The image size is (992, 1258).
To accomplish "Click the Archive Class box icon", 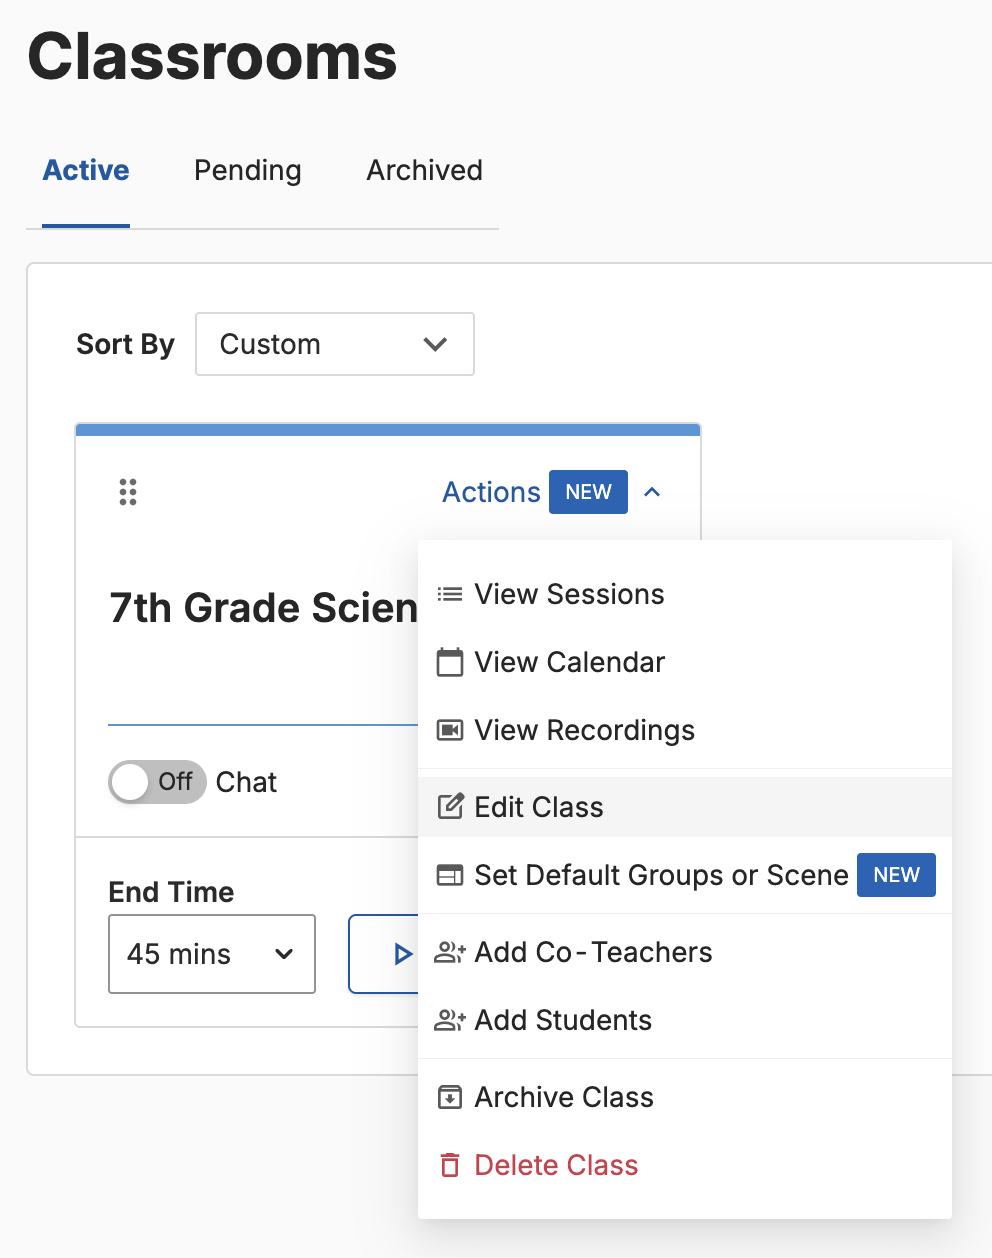I will click(x=450, y=1097).
